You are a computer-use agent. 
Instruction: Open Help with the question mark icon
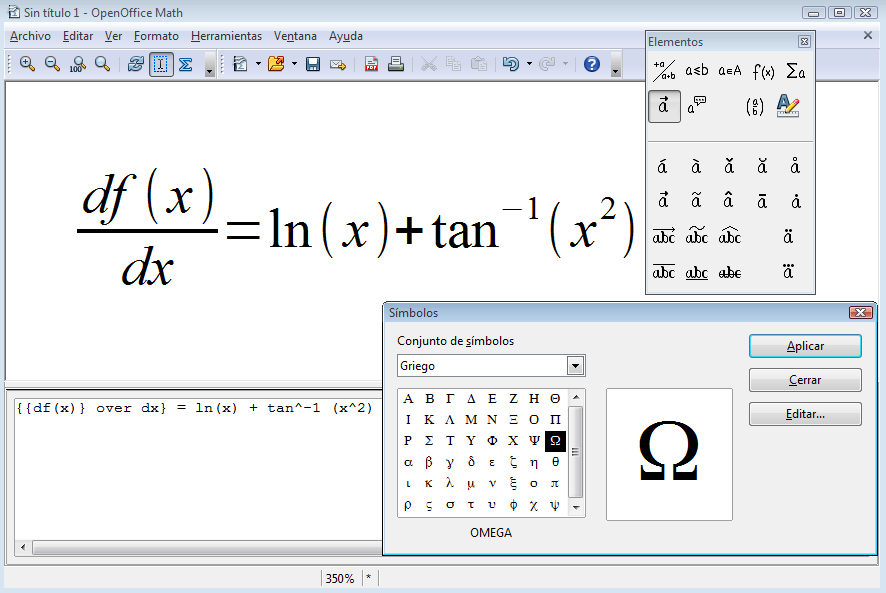coord(592,64)
